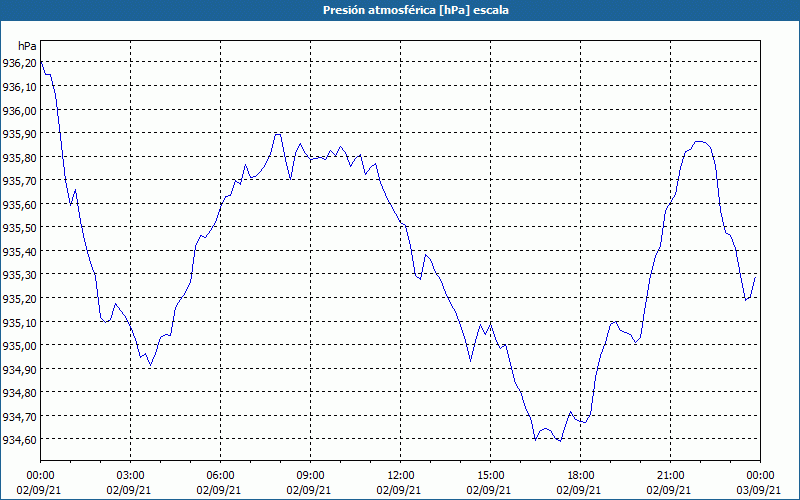Viewport: 800px width, 500px height.
Task: Click the 00:00 02/09/21 time label
Action: point(39,483)
